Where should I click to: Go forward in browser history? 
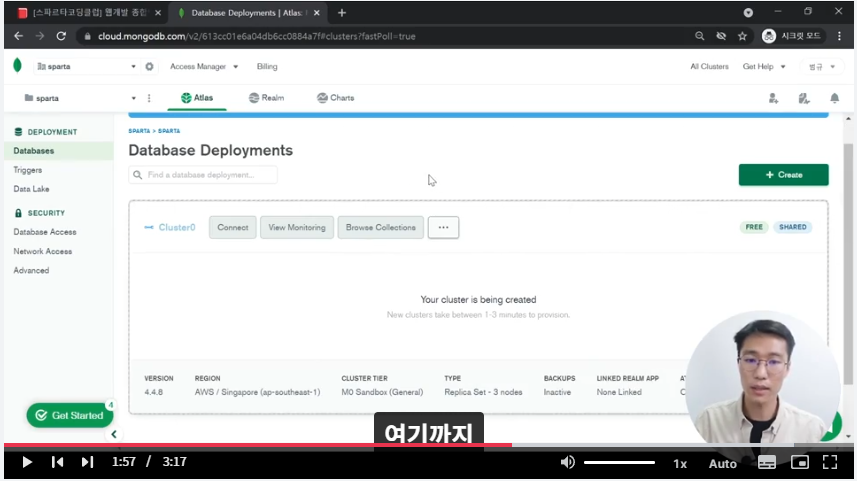[x=40, y=36]
